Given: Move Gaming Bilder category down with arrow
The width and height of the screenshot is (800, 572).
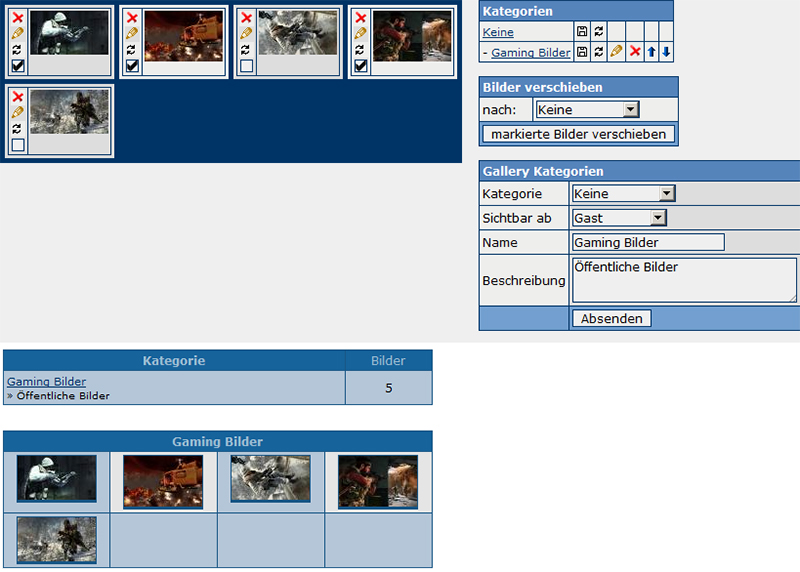Looking at the screenshot, I should [666, 52].
